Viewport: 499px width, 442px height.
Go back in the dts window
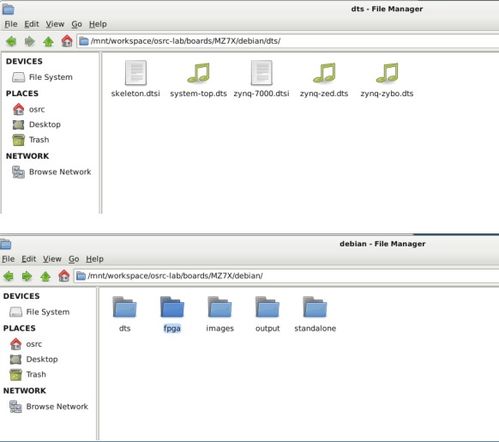(x=11, y=41)
